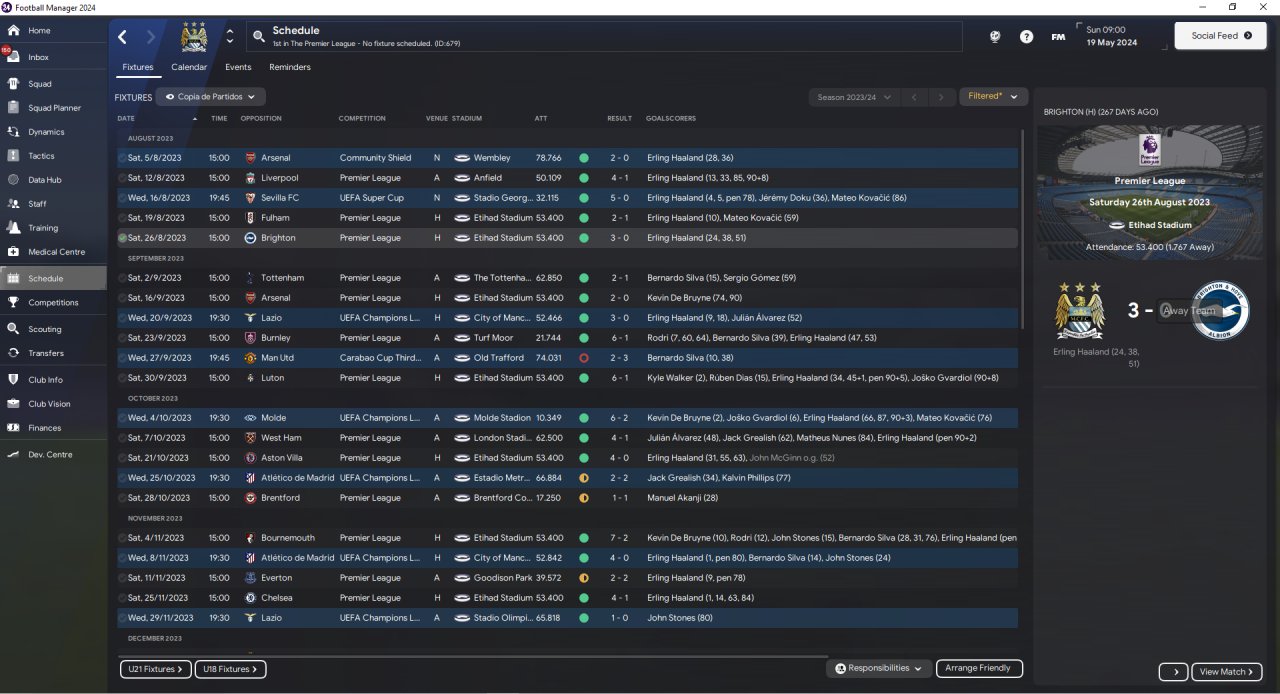Click the forward navigation arrow
The height and width of the screenshot is (694, 1280).
151,37
